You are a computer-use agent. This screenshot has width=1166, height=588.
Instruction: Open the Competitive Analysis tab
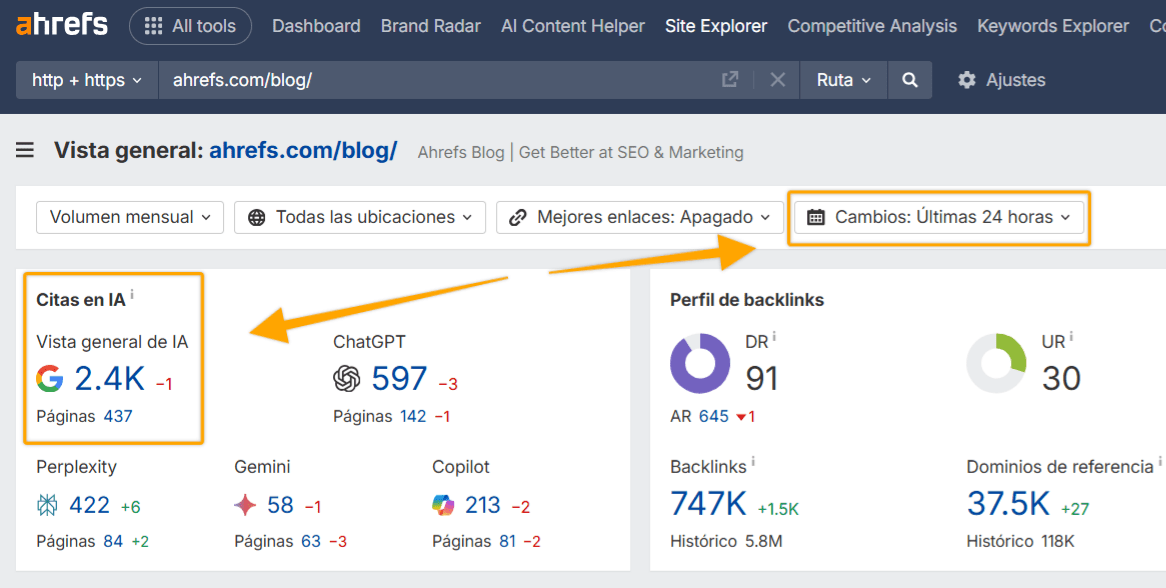871,26
